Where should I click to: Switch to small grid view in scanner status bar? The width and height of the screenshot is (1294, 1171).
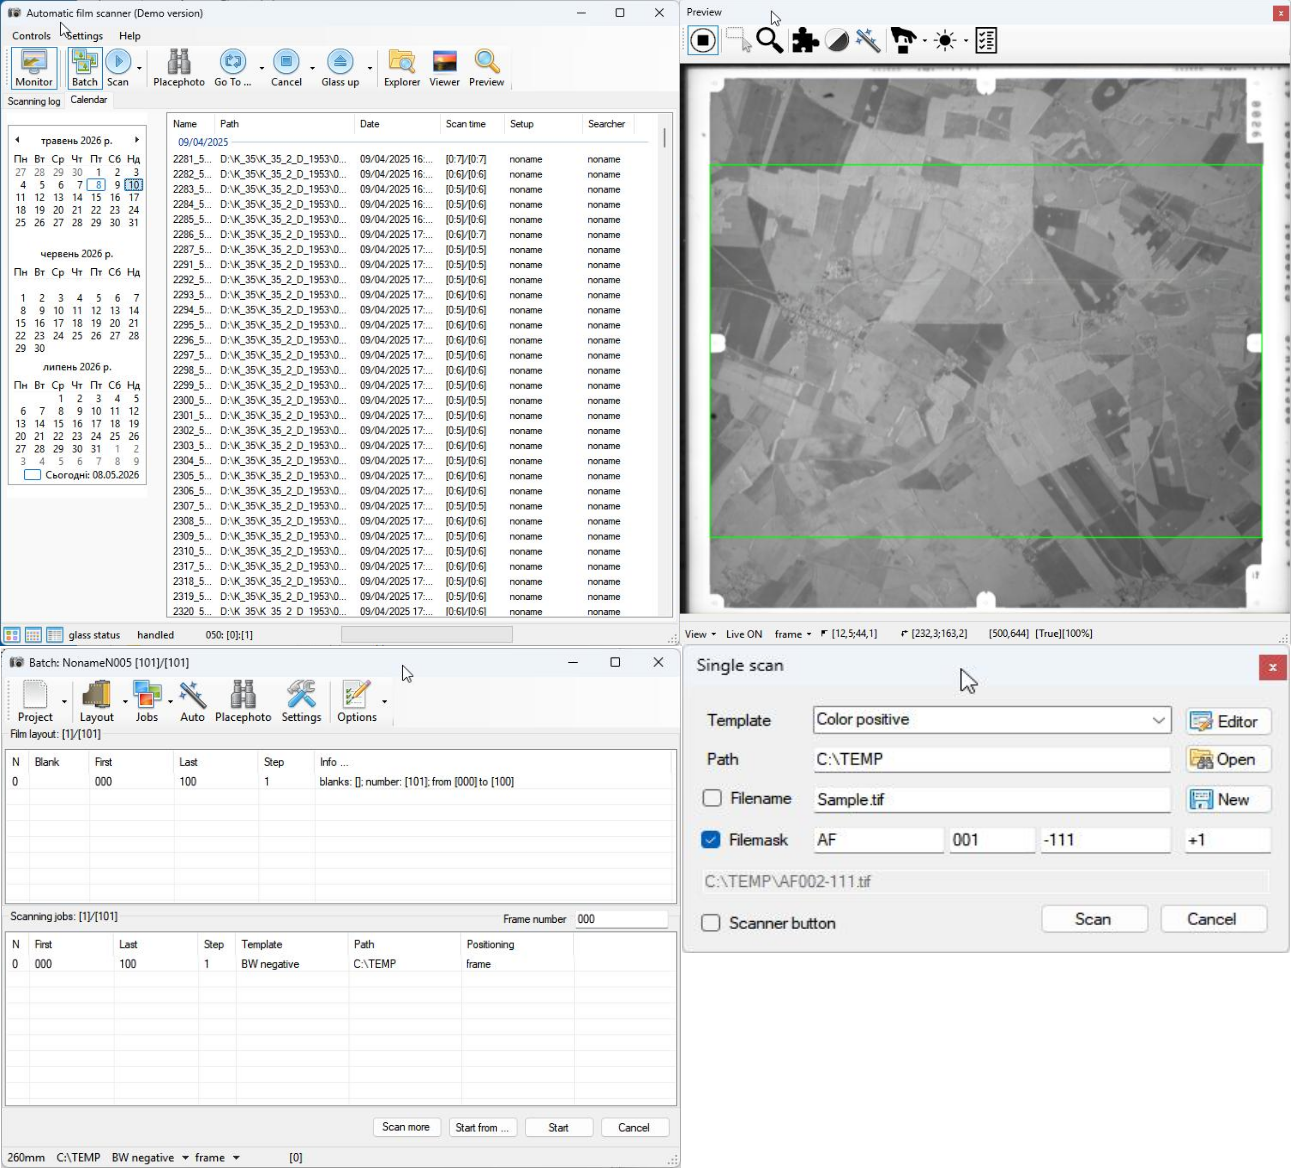[x=33, y=636]
